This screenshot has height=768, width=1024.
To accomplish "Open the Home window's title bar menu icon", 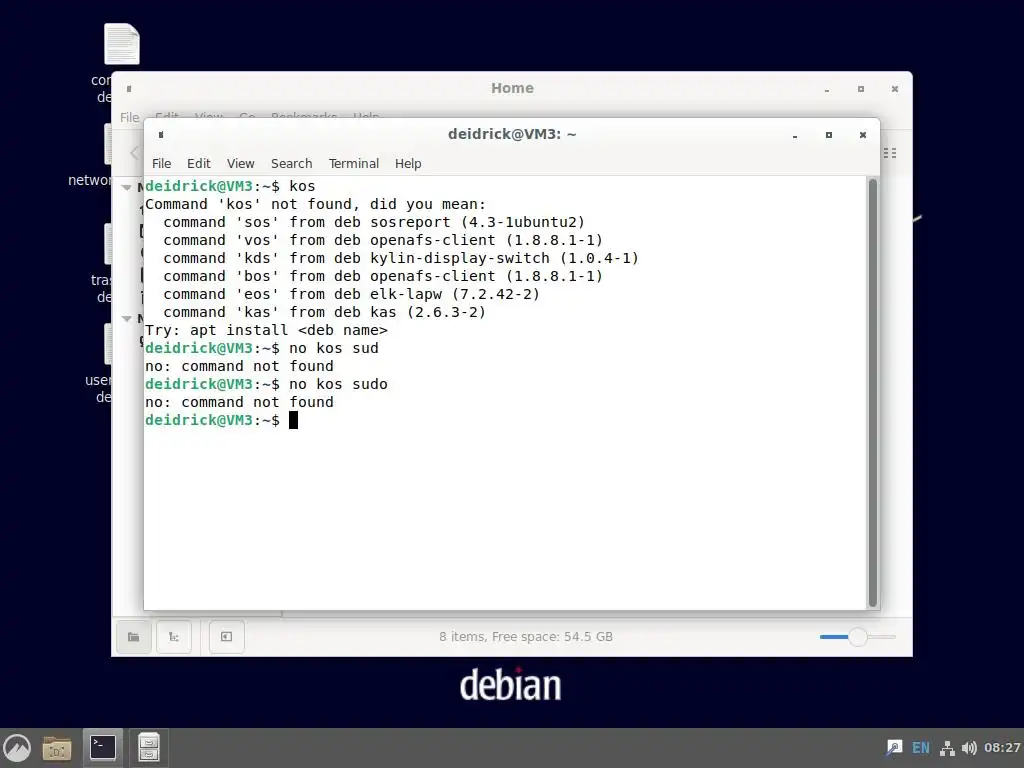I will coord(129,88).
